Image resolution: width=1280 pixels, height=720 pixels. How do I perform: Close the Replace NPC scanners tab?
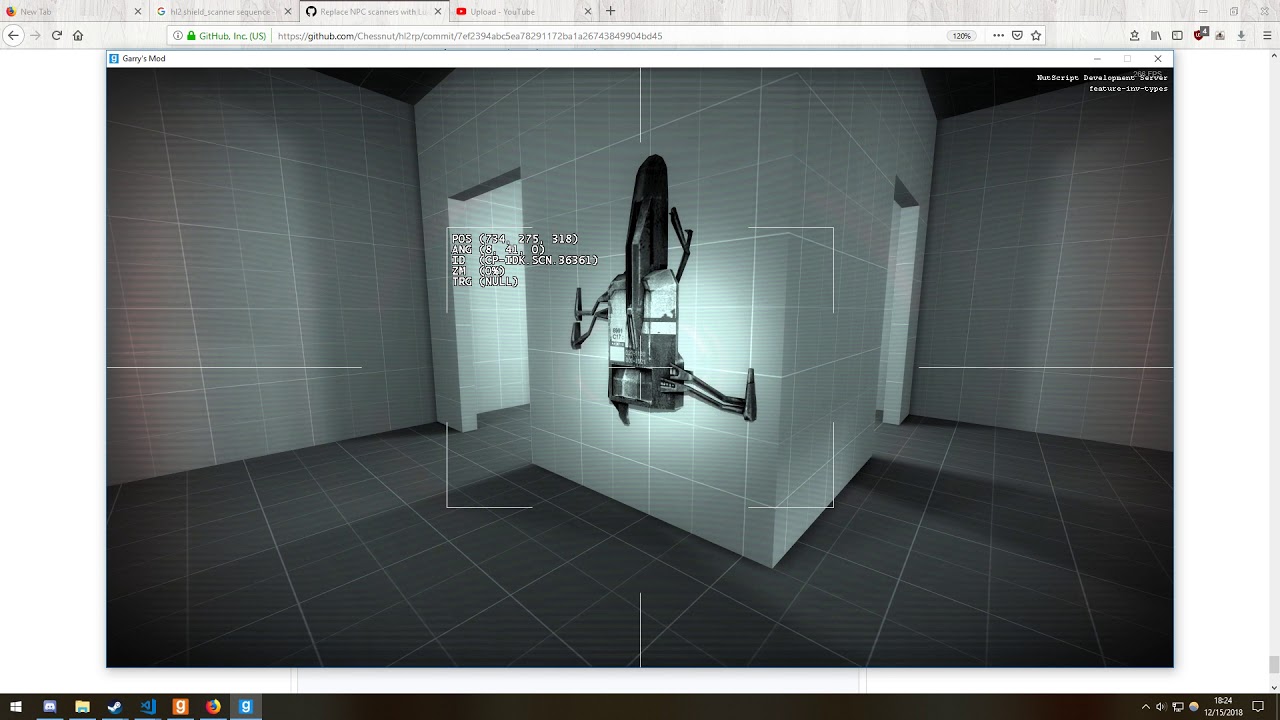coord(438,12)
